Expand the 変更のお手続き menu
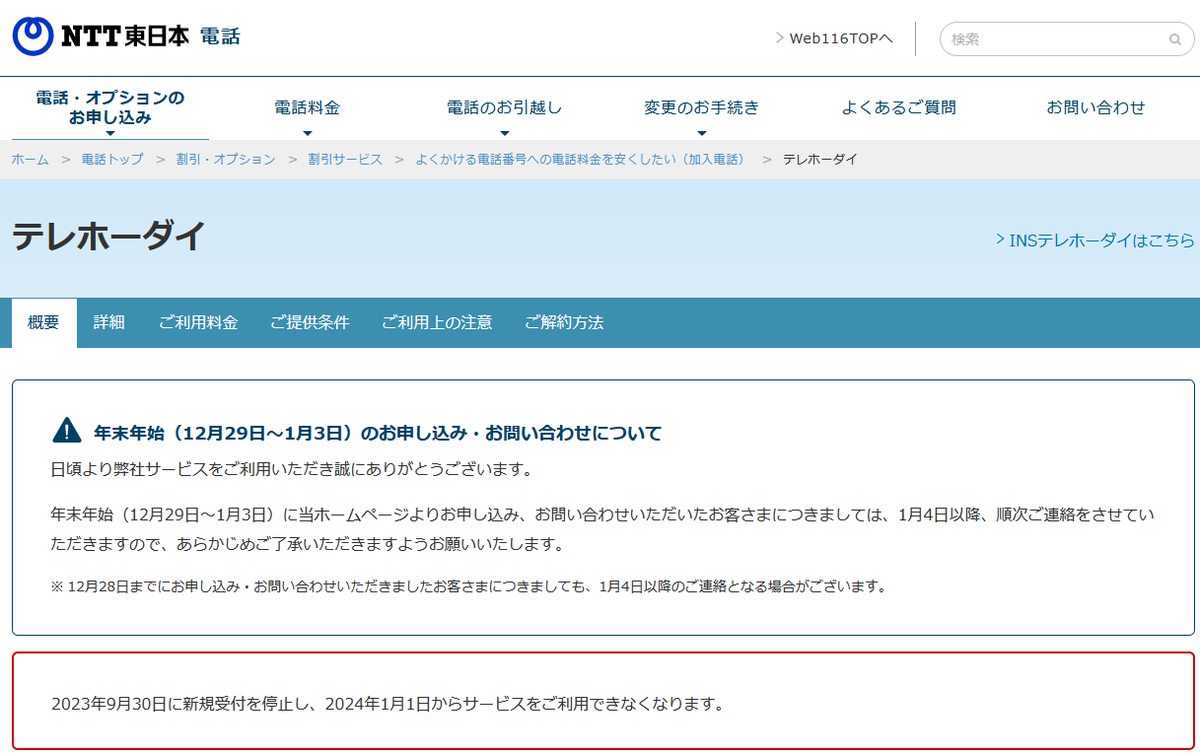The width and height of the screenshot is (1200, 754). pyautogui.click(x=701, y=108)
